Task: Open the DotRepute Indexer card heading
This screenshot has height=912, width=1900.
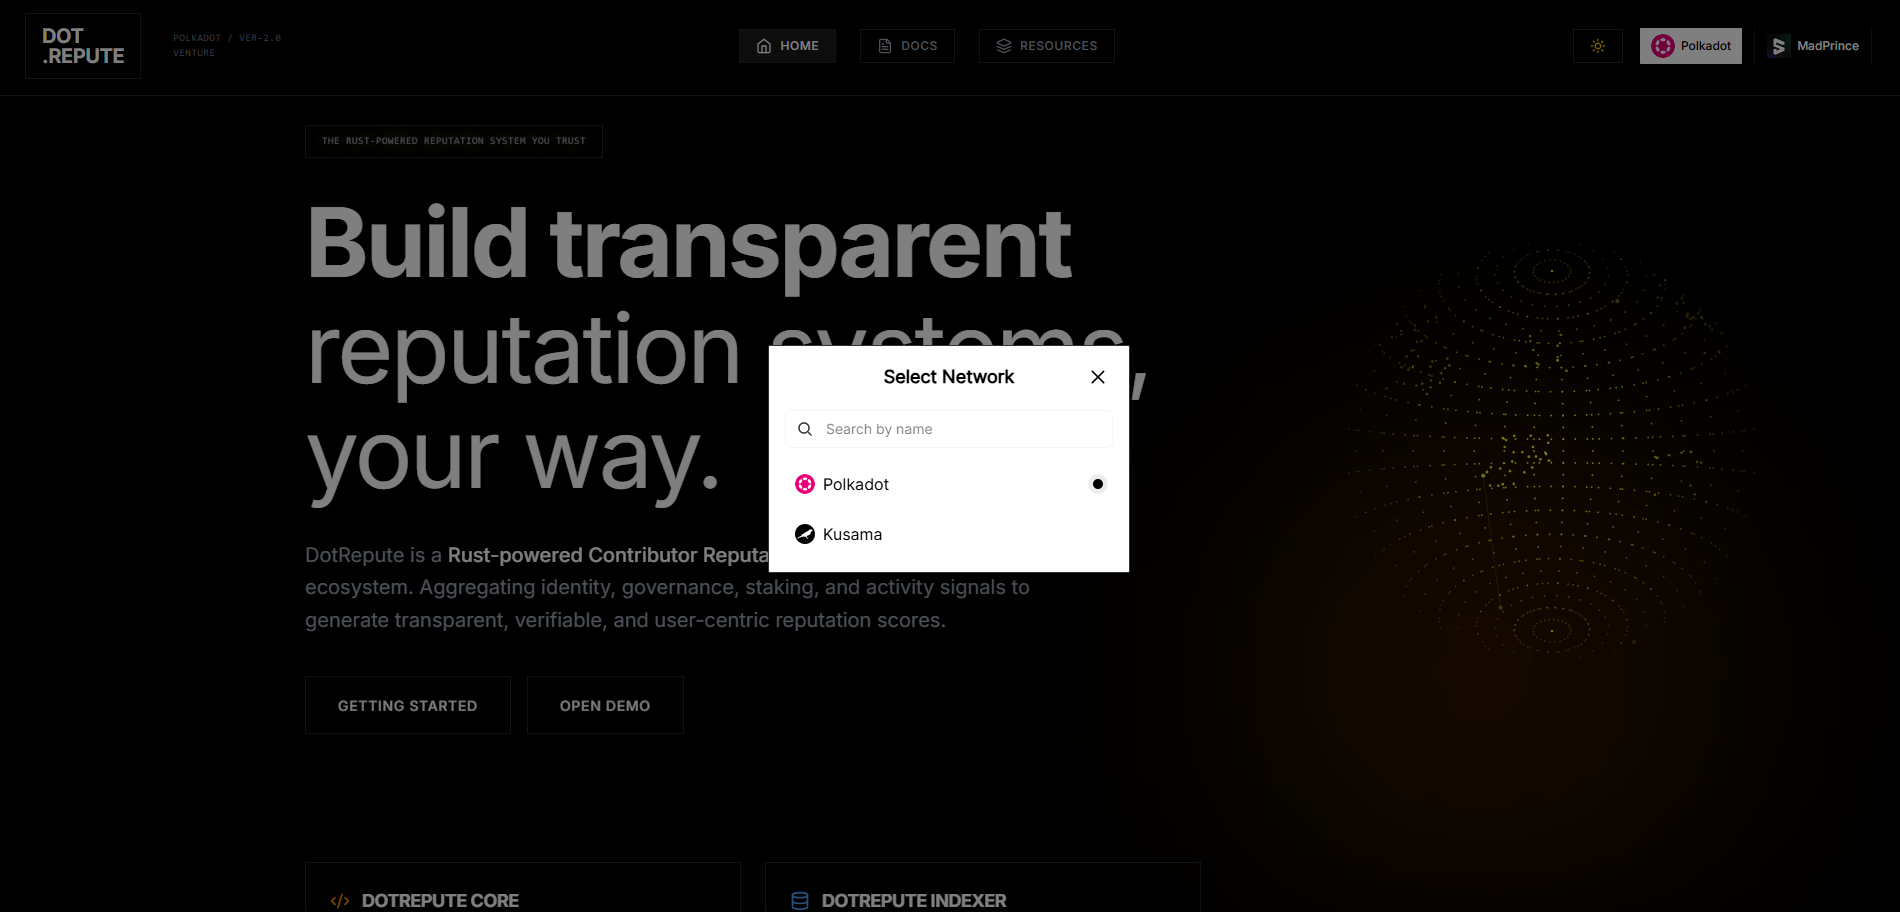Action: coord(914,901)
